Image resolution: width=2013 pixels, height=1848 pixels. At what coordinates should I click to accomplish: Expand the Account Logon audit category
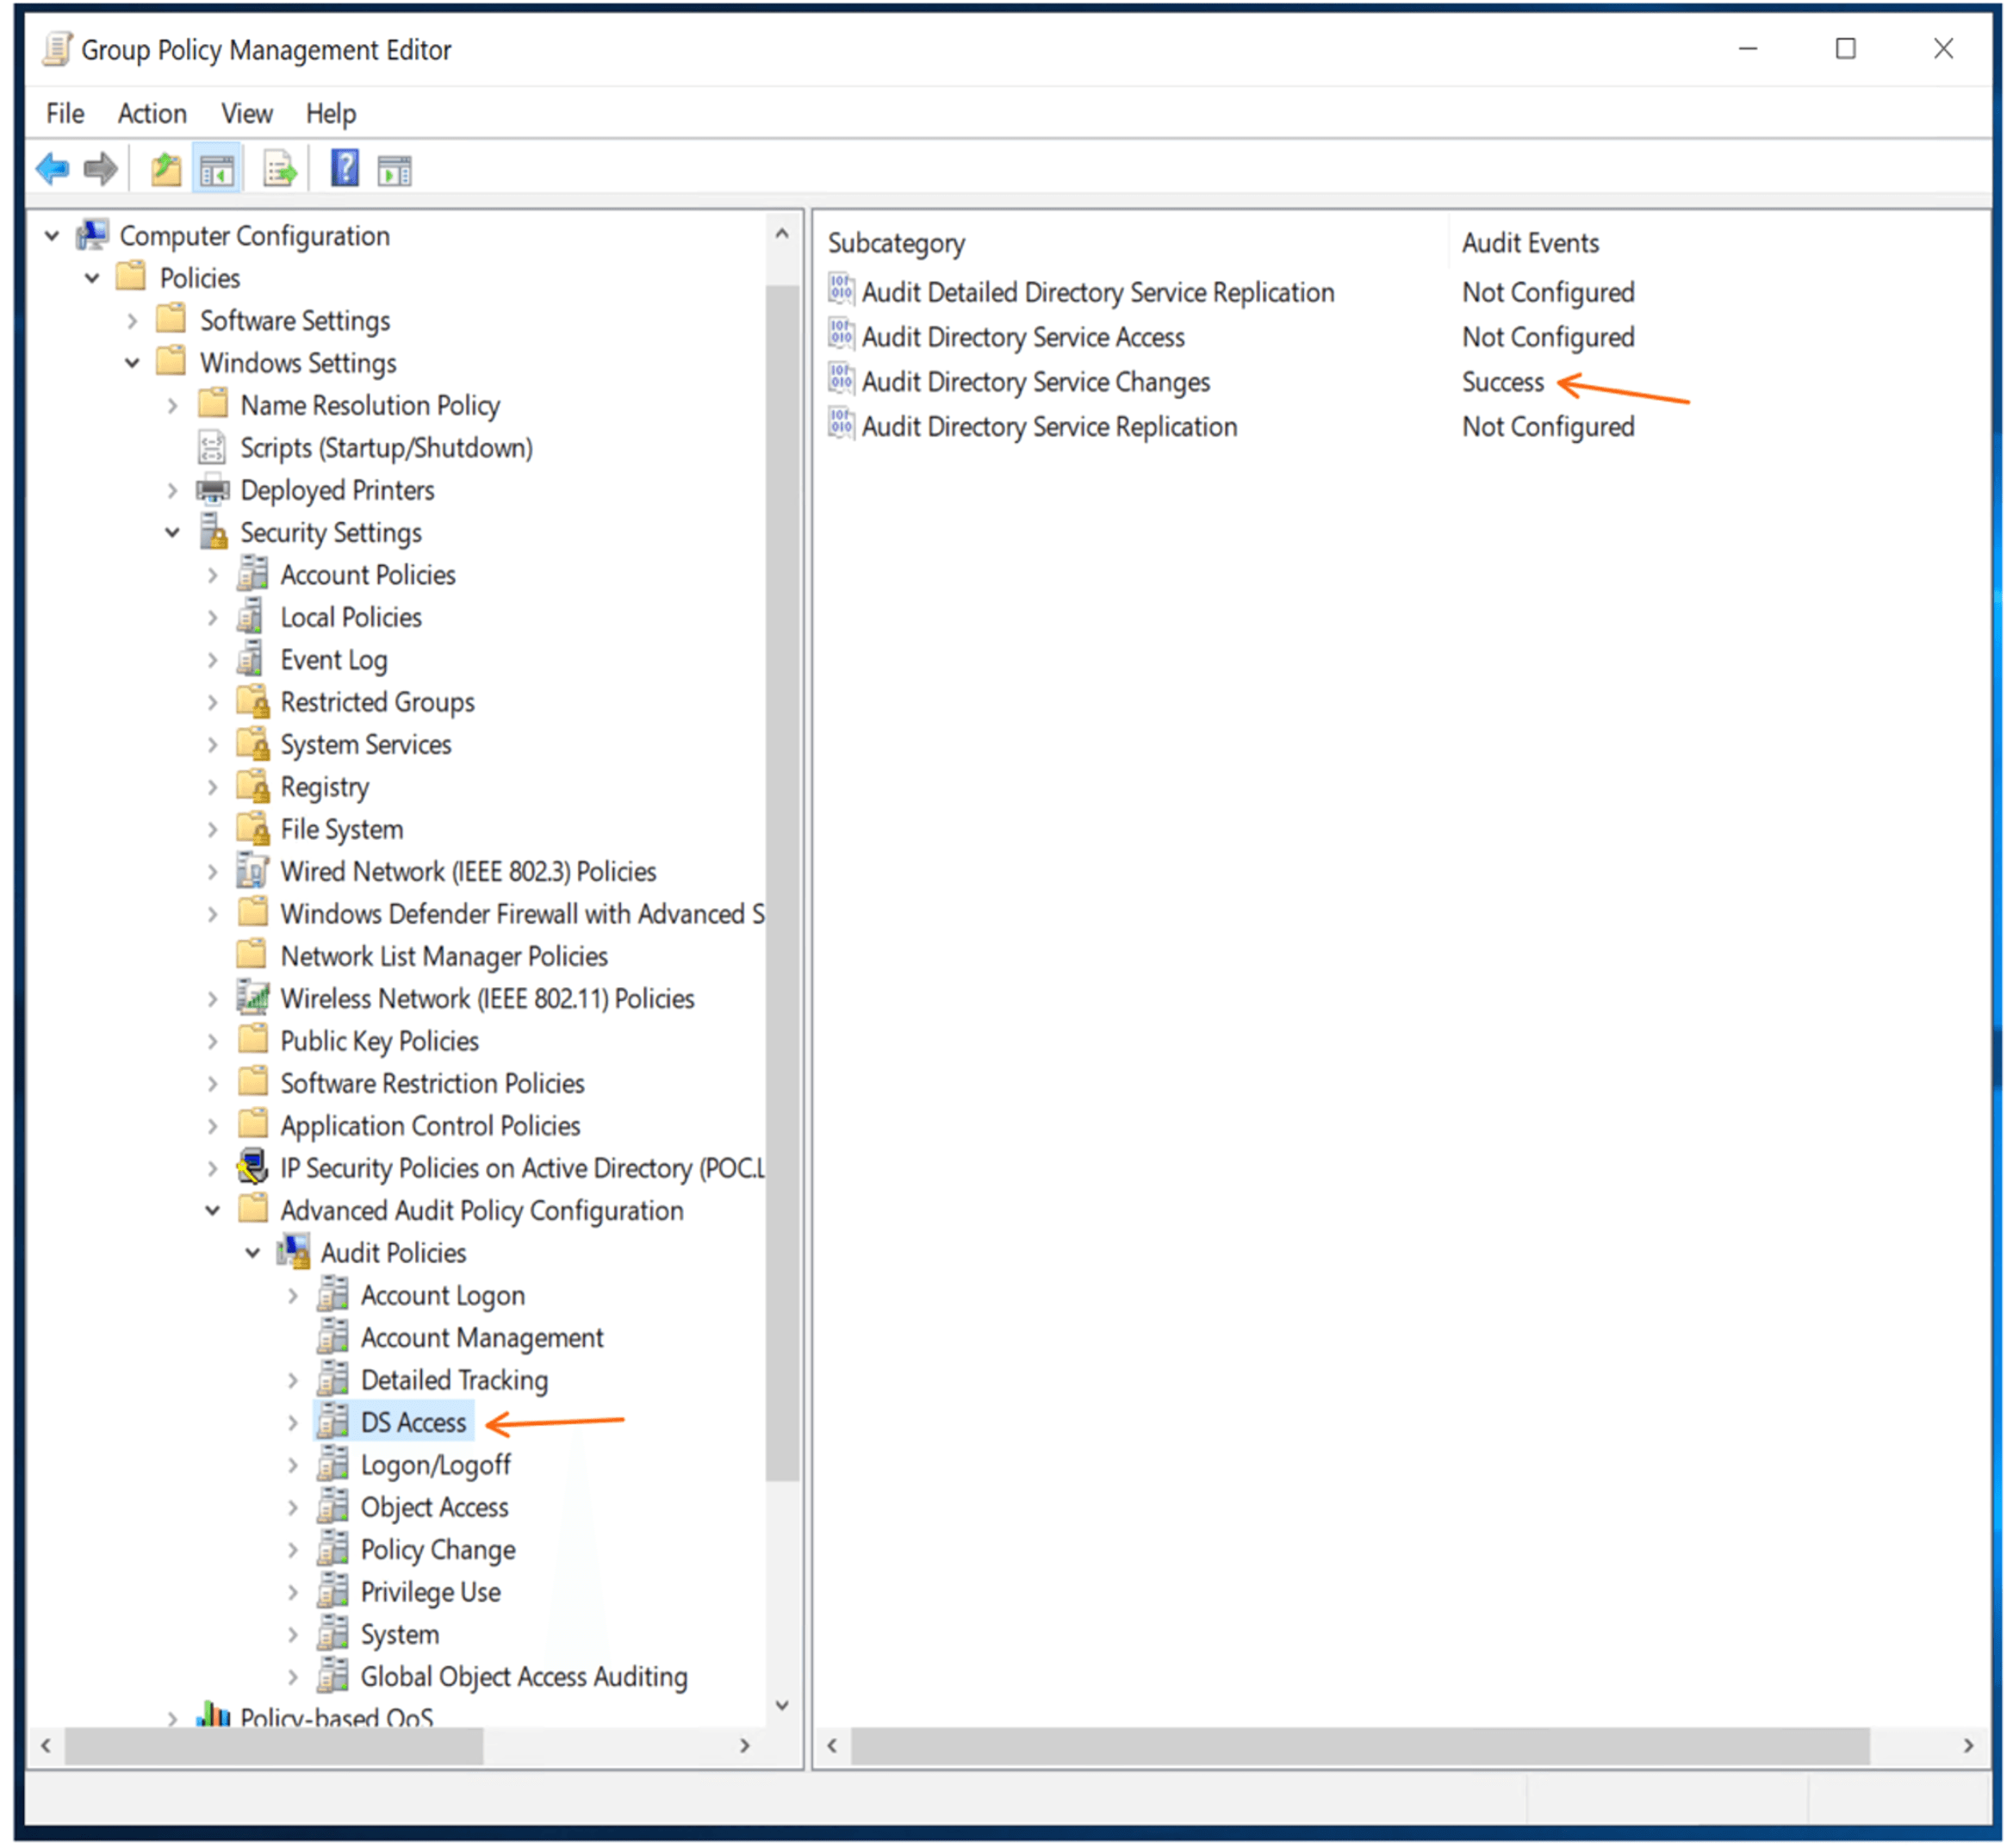click(293, 1296)
